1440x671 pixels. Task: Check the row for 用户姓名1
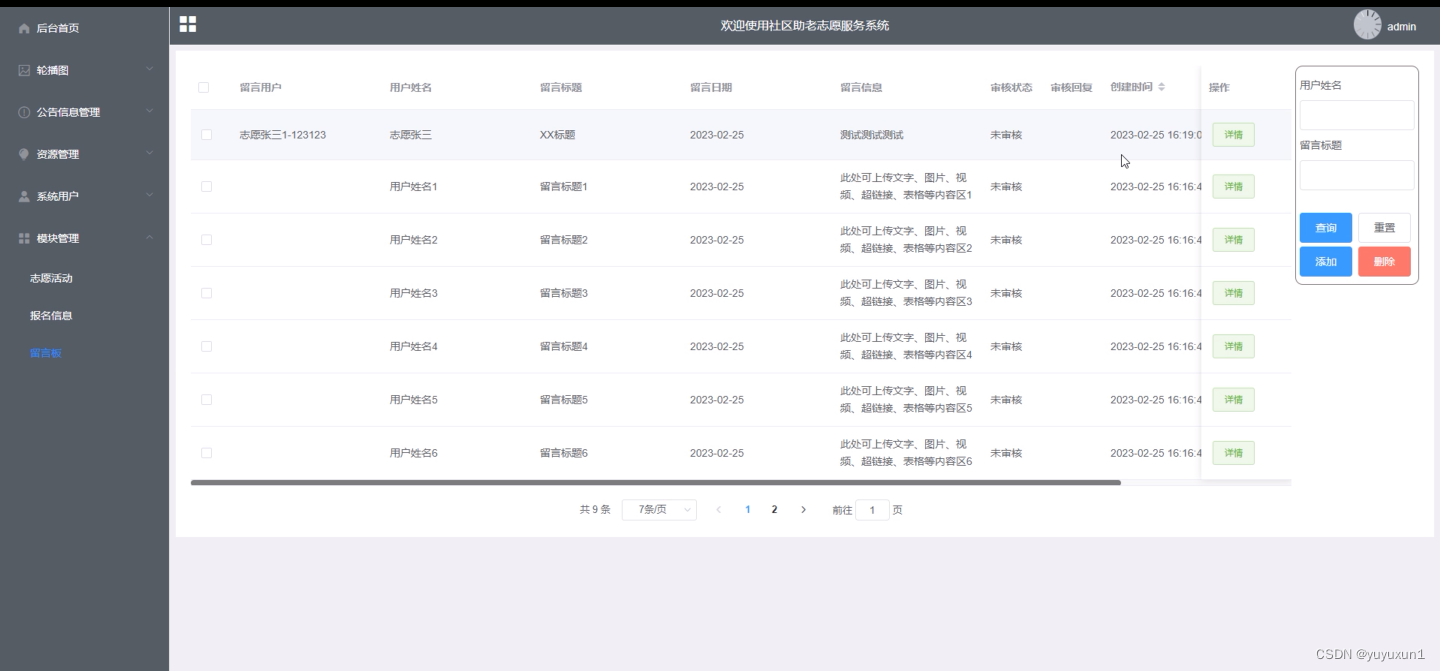click(206, 186)
